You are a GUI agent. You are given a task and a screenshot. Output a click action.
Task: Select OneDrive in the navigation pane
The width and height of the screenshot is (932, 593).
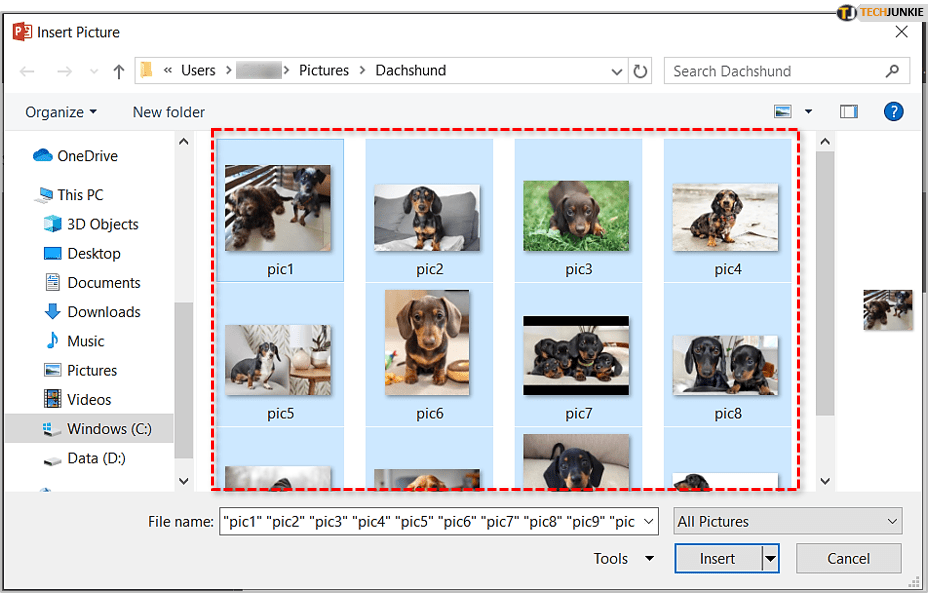[x=86, y=156]
